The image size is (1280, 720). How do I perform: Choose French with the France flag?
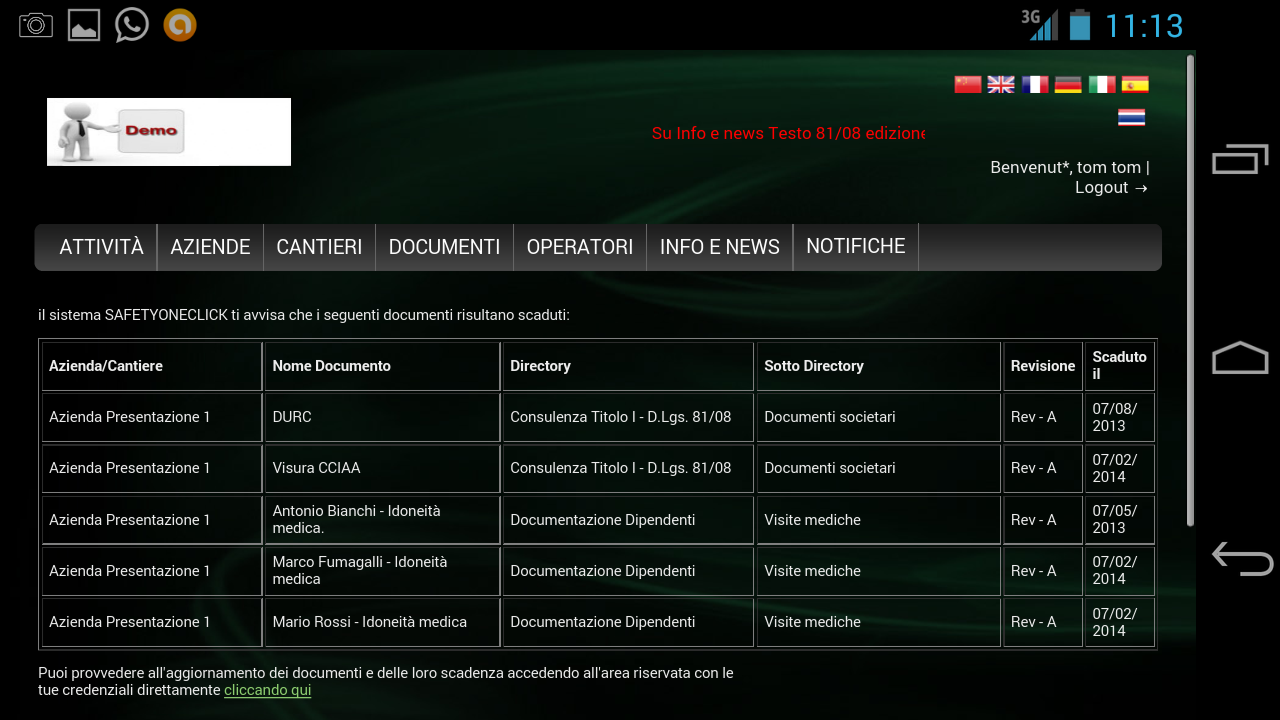click(x=1035, y=84)
